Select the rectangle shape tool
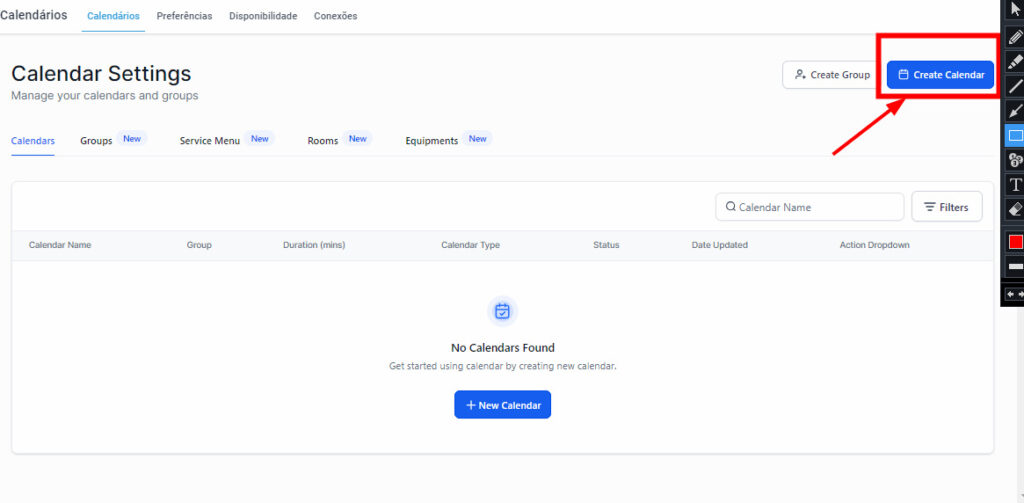 pyautogui.click(x=1015, y=136)
